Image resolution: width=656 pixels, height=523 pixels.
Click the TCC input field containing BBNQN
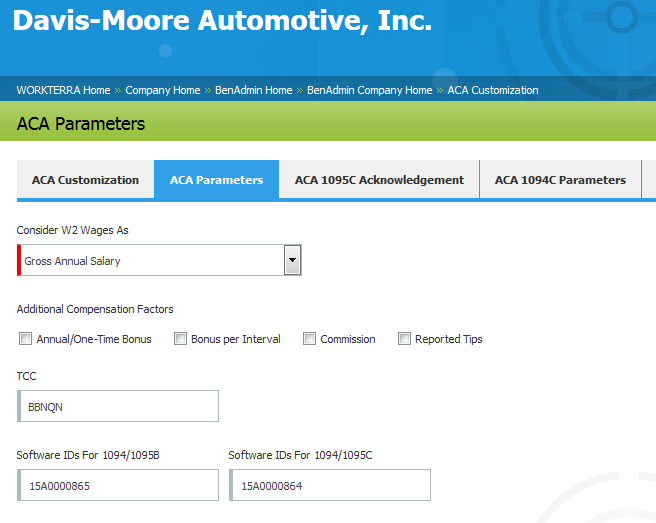click(x=118, y=406)
